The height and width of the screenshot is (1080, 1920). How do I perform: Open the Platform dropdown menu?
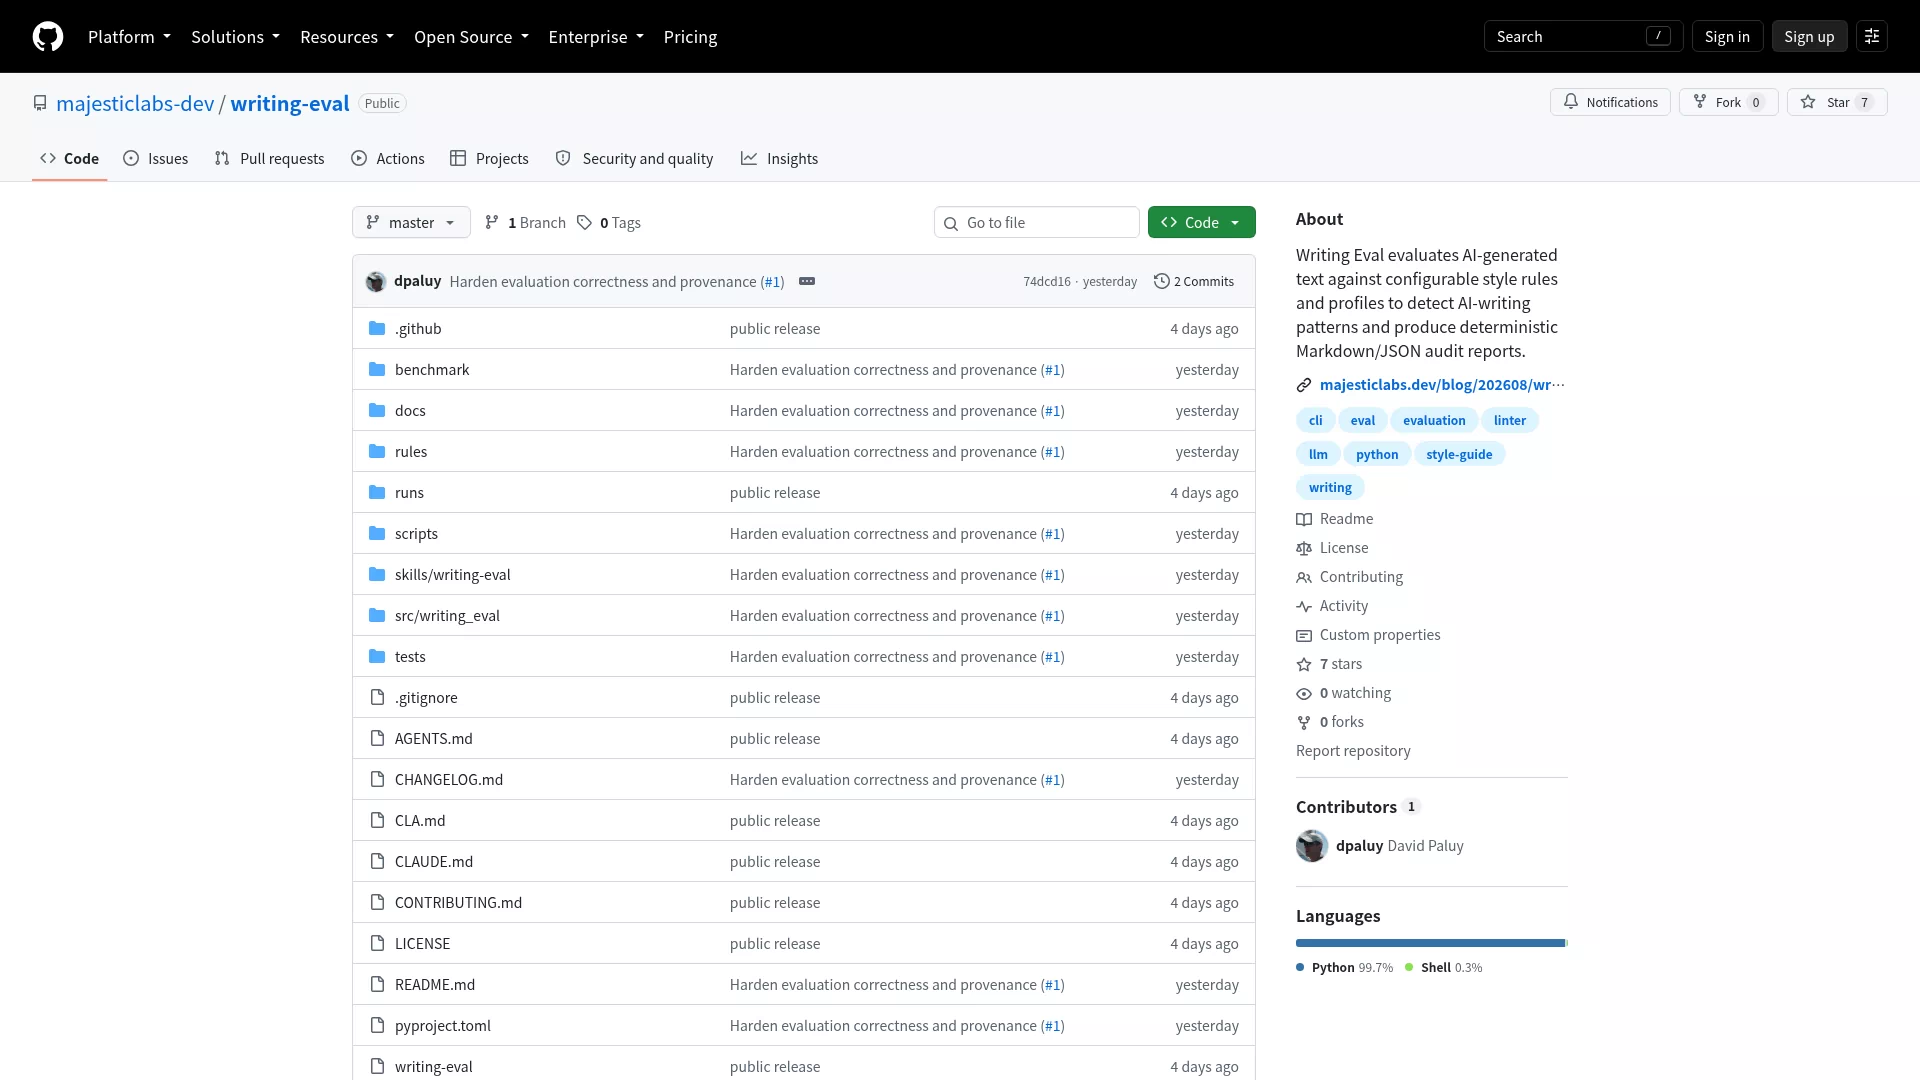click(x=129, y=37)
